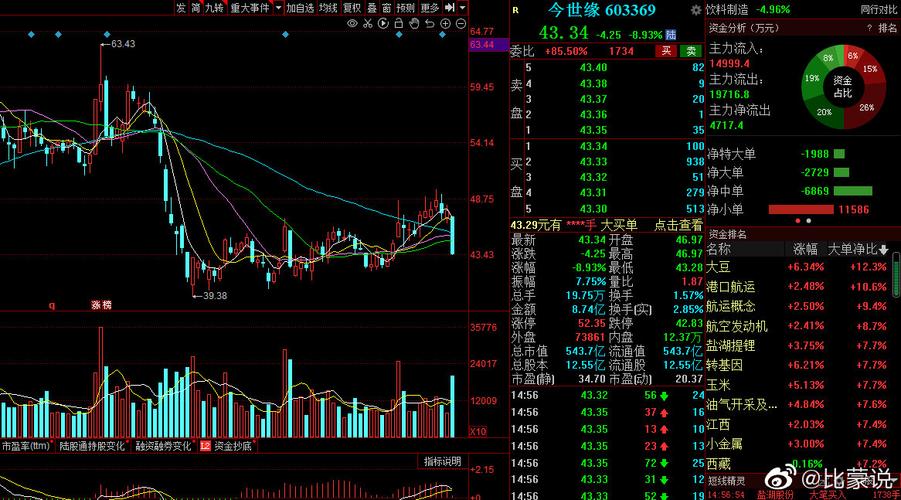Click the 简 toolbar button
The height and width of the screenshot is (500, 901).
tap(196, 7)
